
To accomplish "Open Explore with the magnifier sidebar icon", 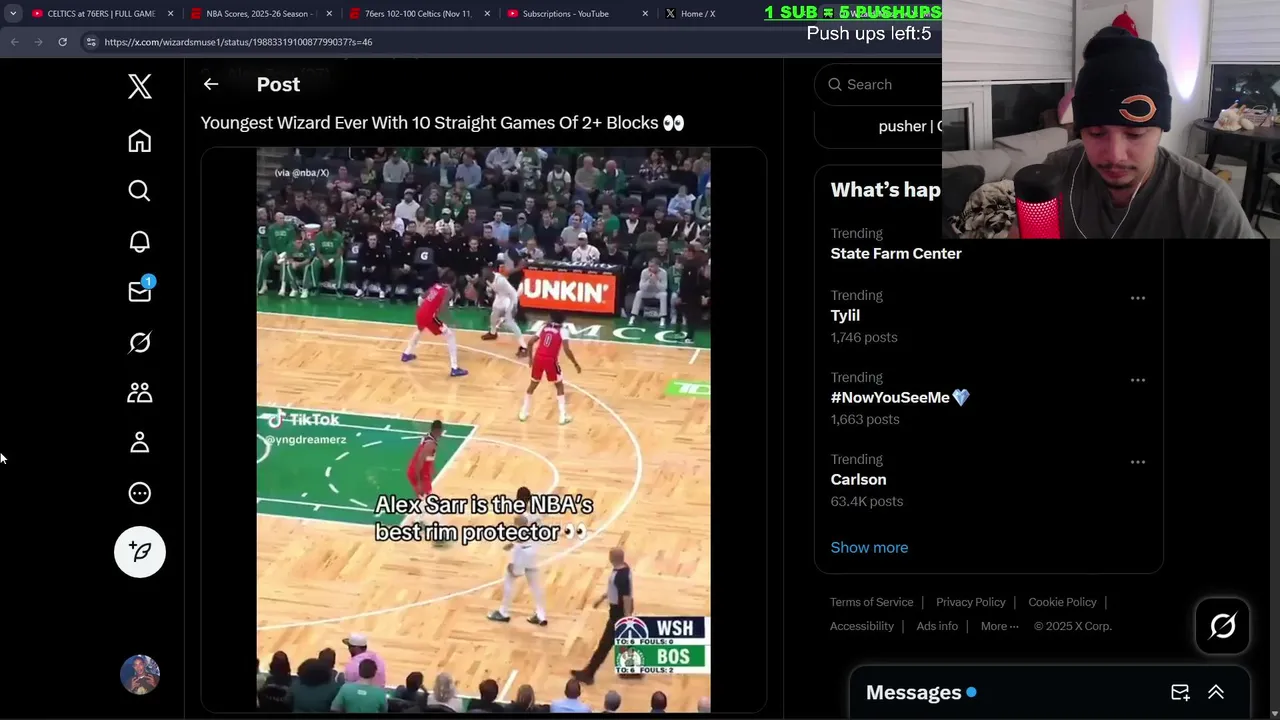I will point(140,191).
